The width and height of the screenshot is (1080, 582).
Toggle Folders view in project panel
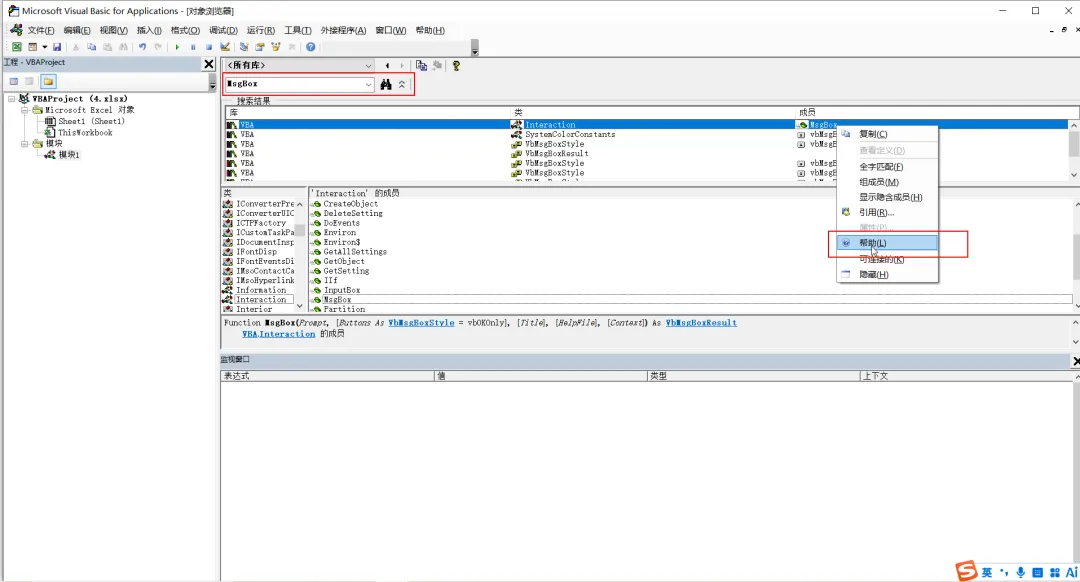(48, 81)
